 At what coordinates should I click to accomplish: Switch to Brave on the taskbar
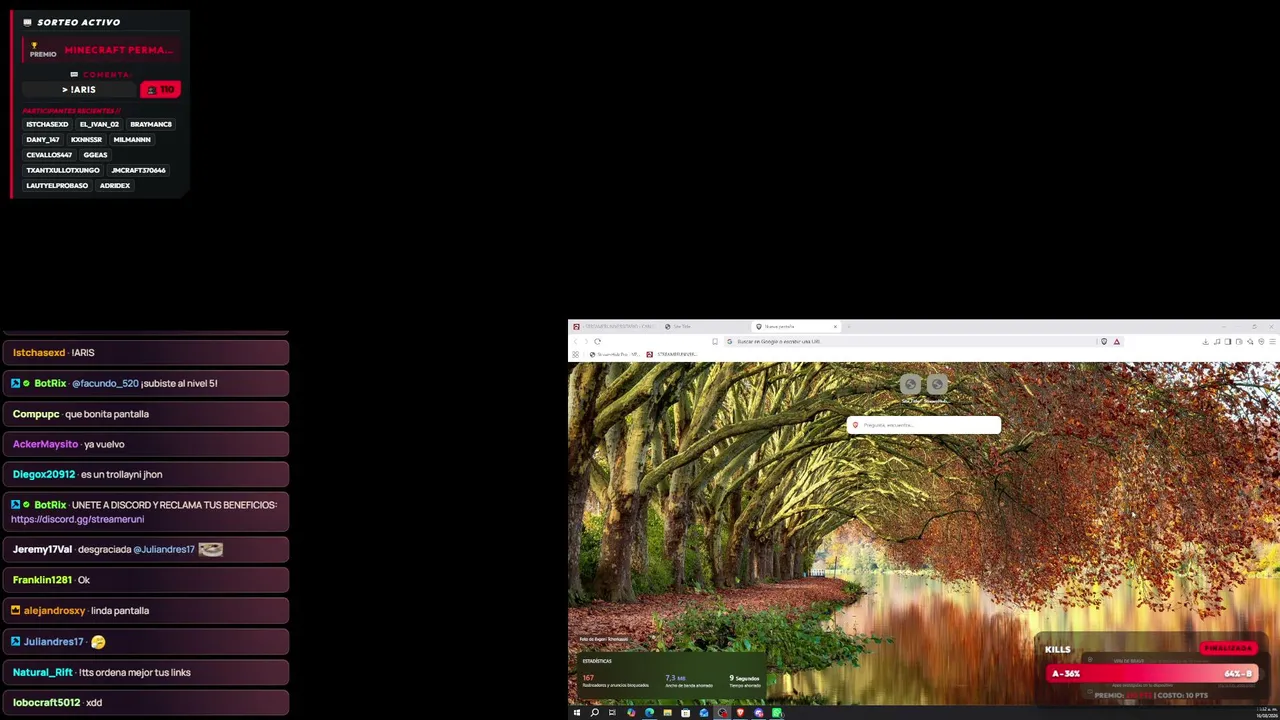740,713
